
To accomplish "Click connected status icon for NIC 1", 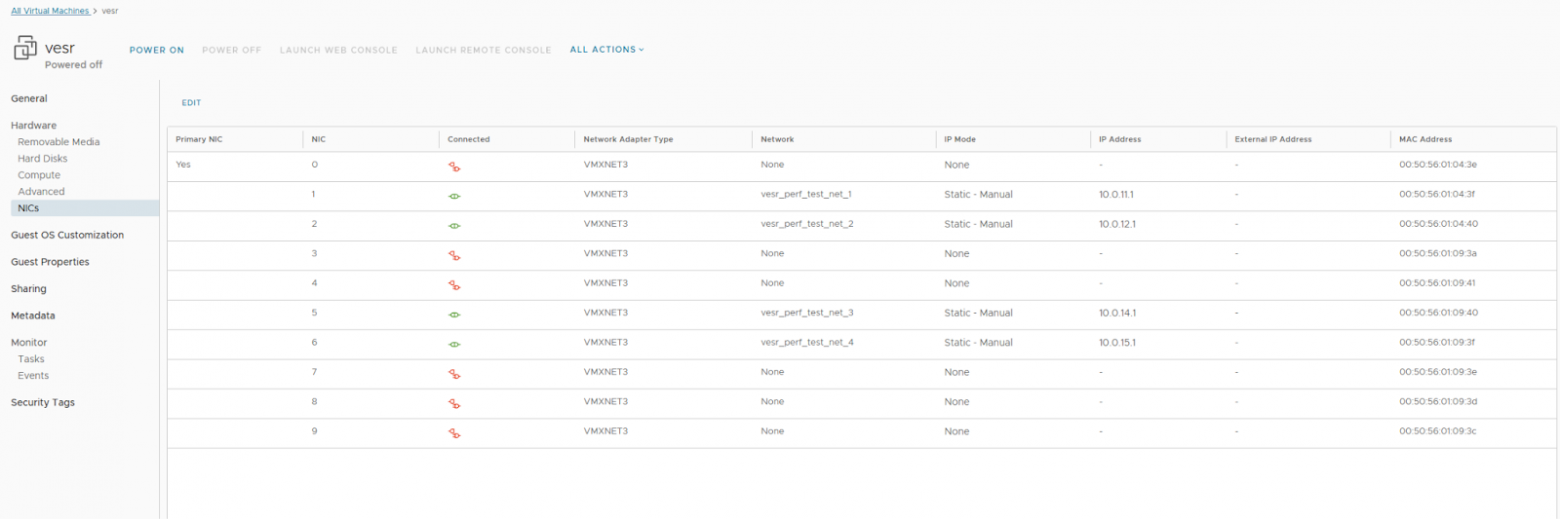I will click(454, 196).
